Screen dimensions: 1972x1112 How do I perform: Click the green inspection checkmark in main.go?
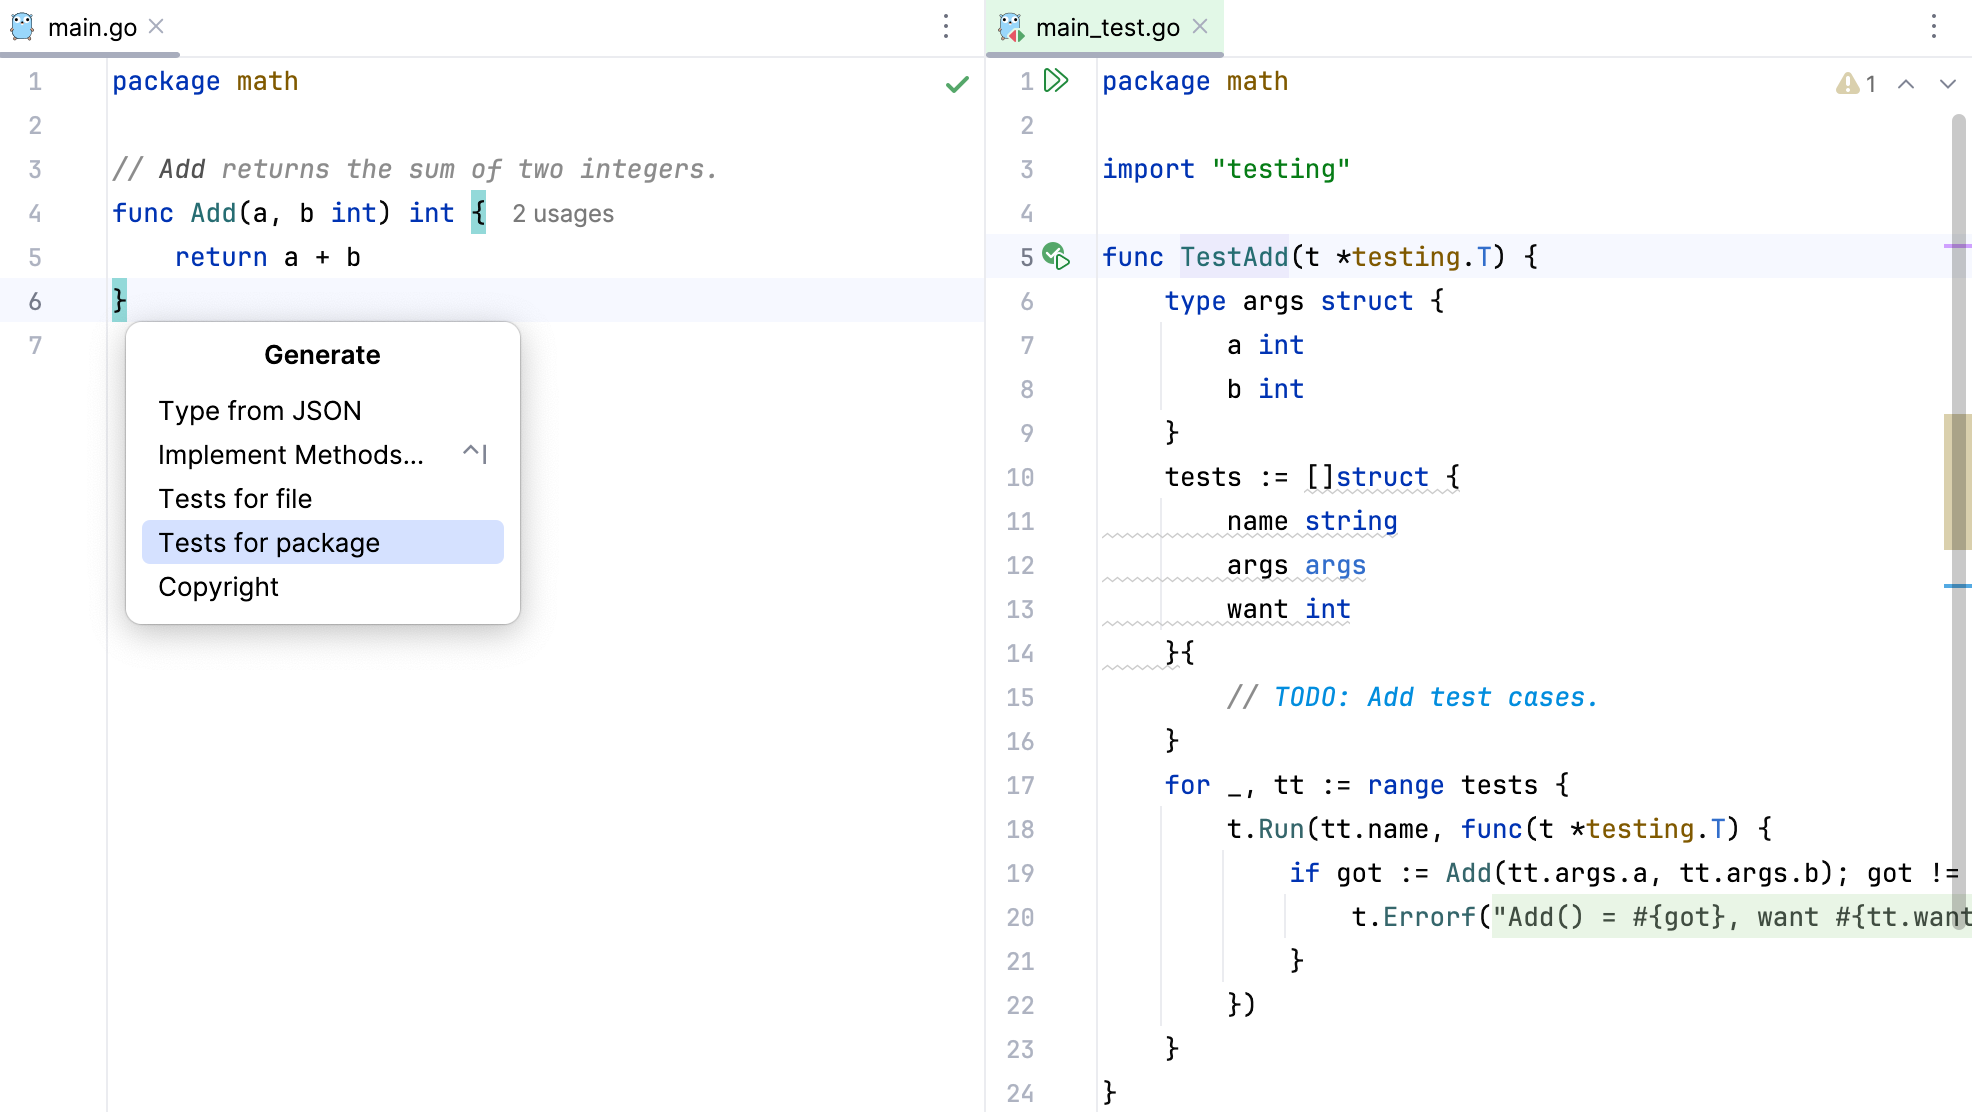[956, 84]
